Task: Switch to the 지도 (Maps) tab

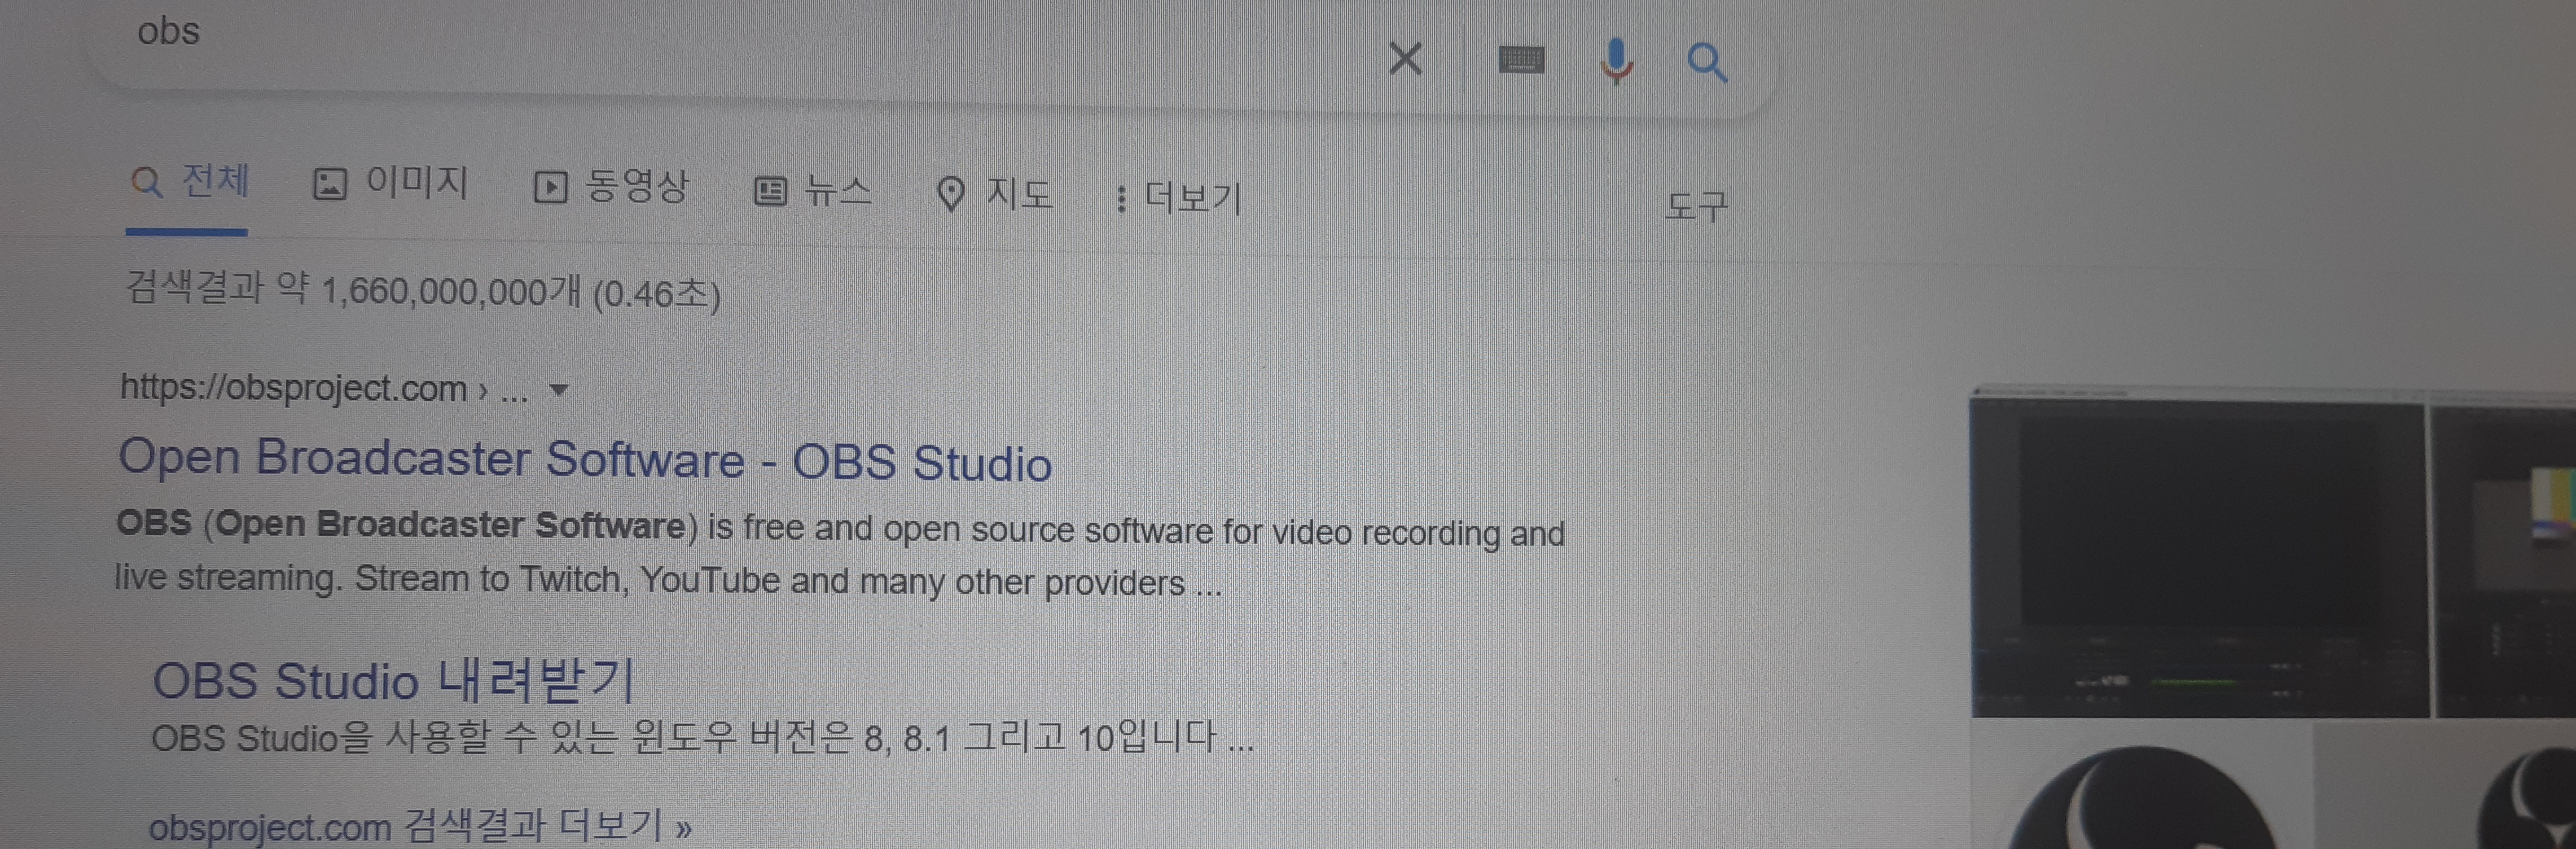Action: (x=994, y=193)
